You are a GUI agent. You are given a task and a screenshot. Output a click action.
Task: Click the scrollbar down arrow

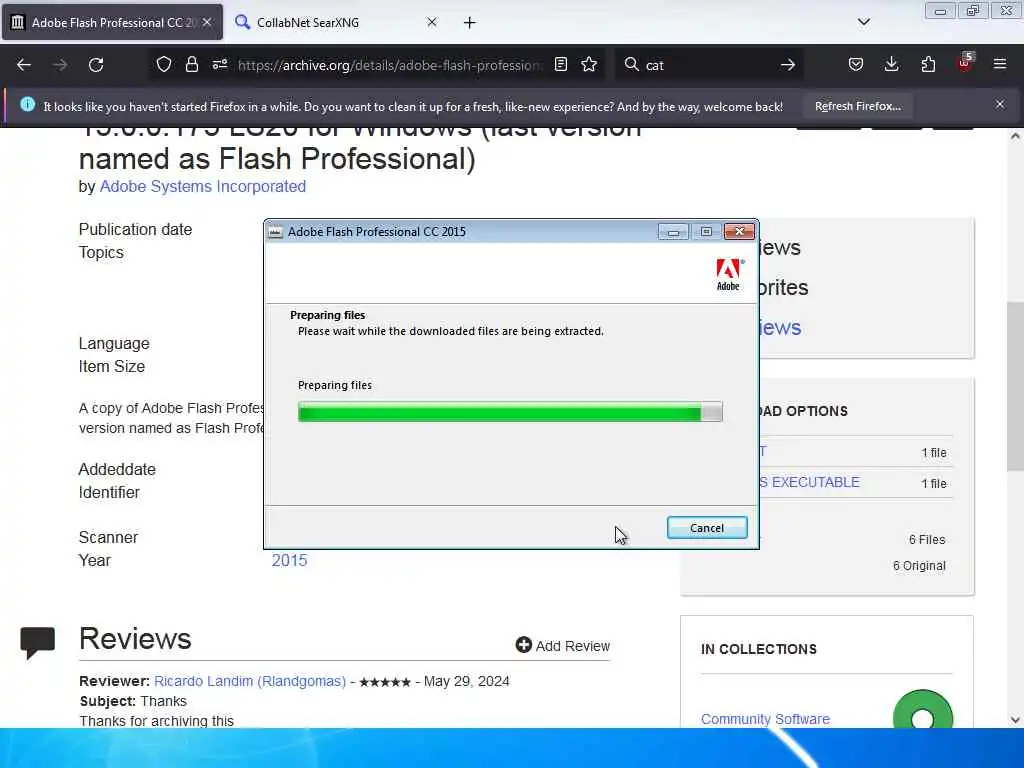(1014, 720)
